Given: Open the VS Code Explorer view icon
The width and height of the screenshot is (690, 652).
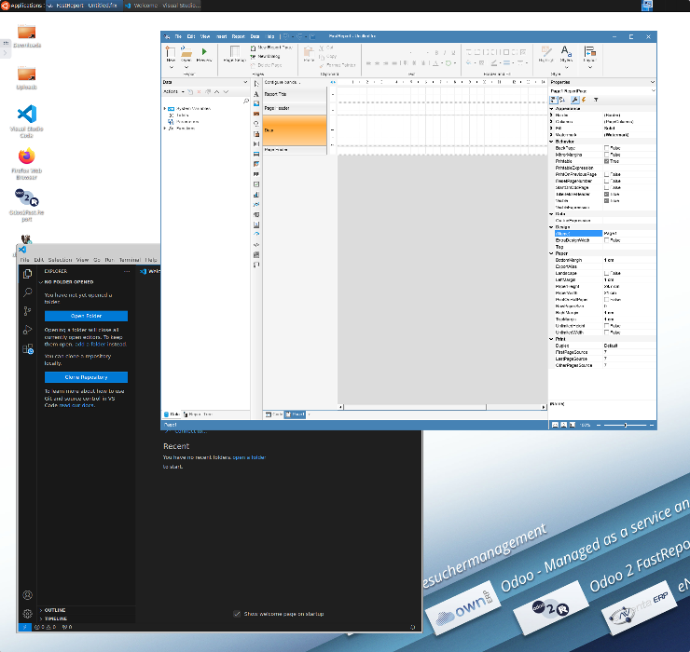Looking at the screenshot, I should pyautogui.click(x=28, y=273).
